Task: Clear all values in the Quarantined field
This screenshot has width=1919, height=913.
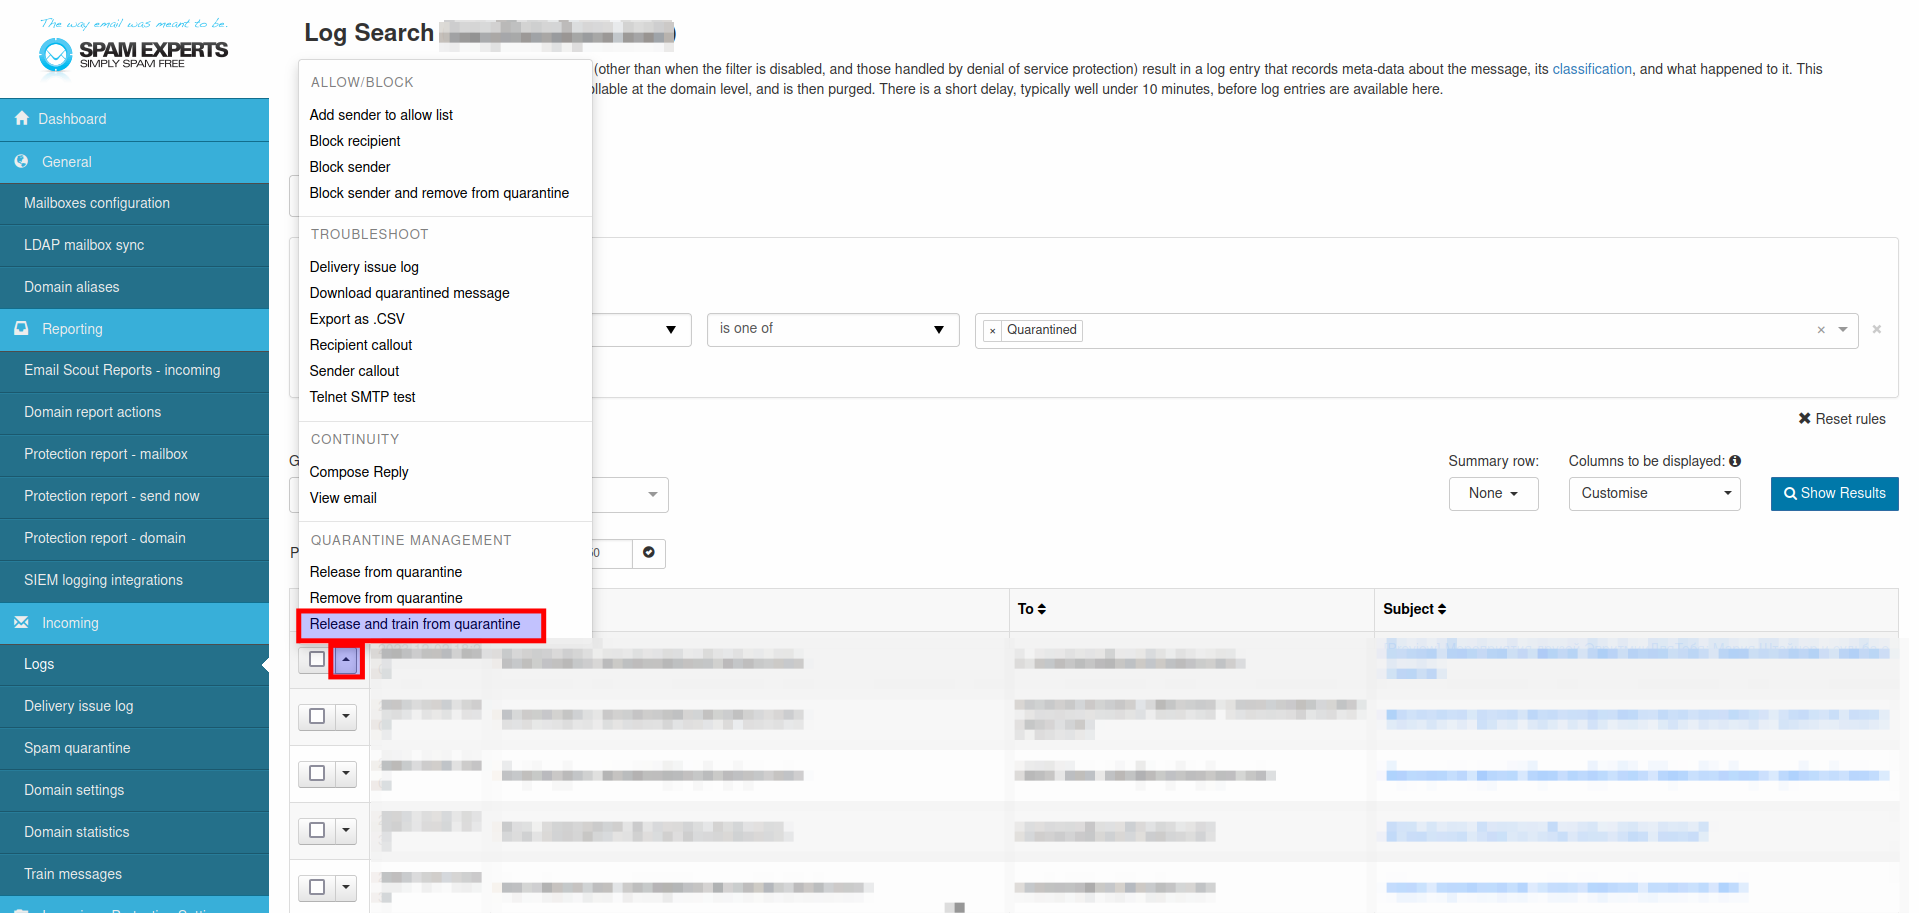Action: tap(1821, 330)
